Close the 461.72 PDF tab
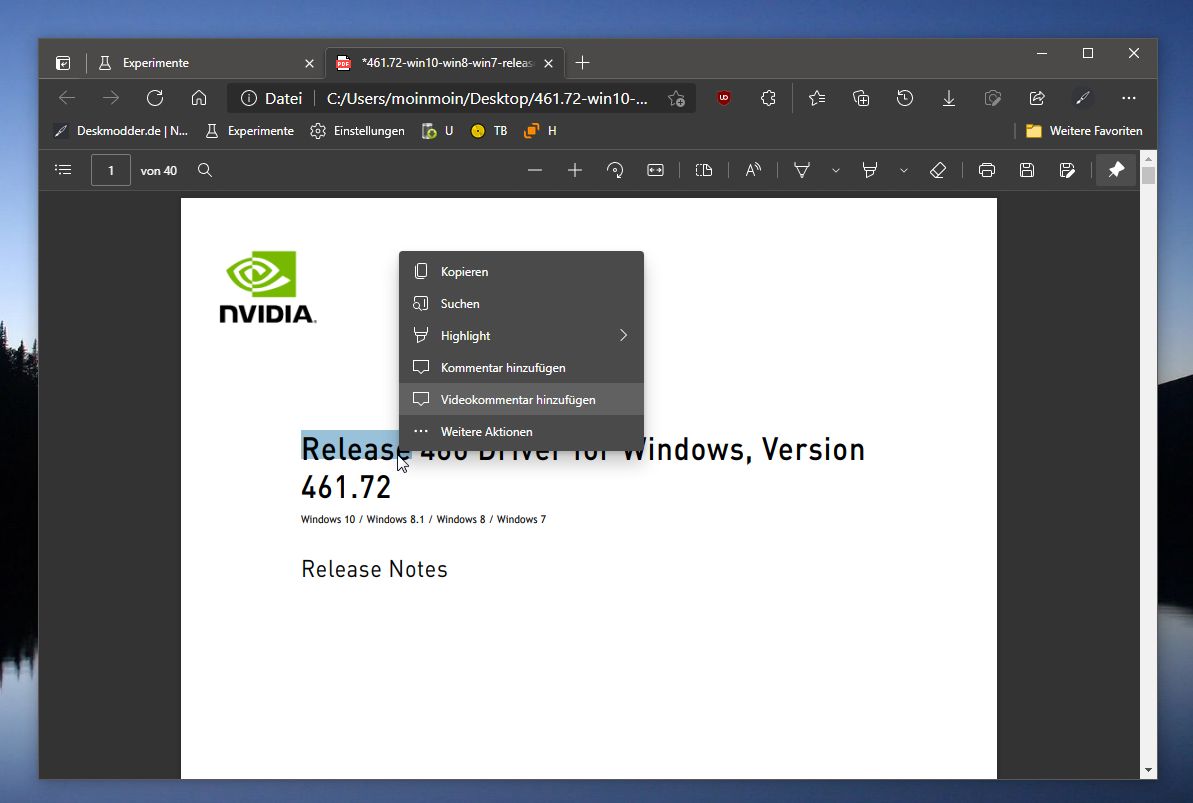The image size is (1193, 803). (549, 63)
